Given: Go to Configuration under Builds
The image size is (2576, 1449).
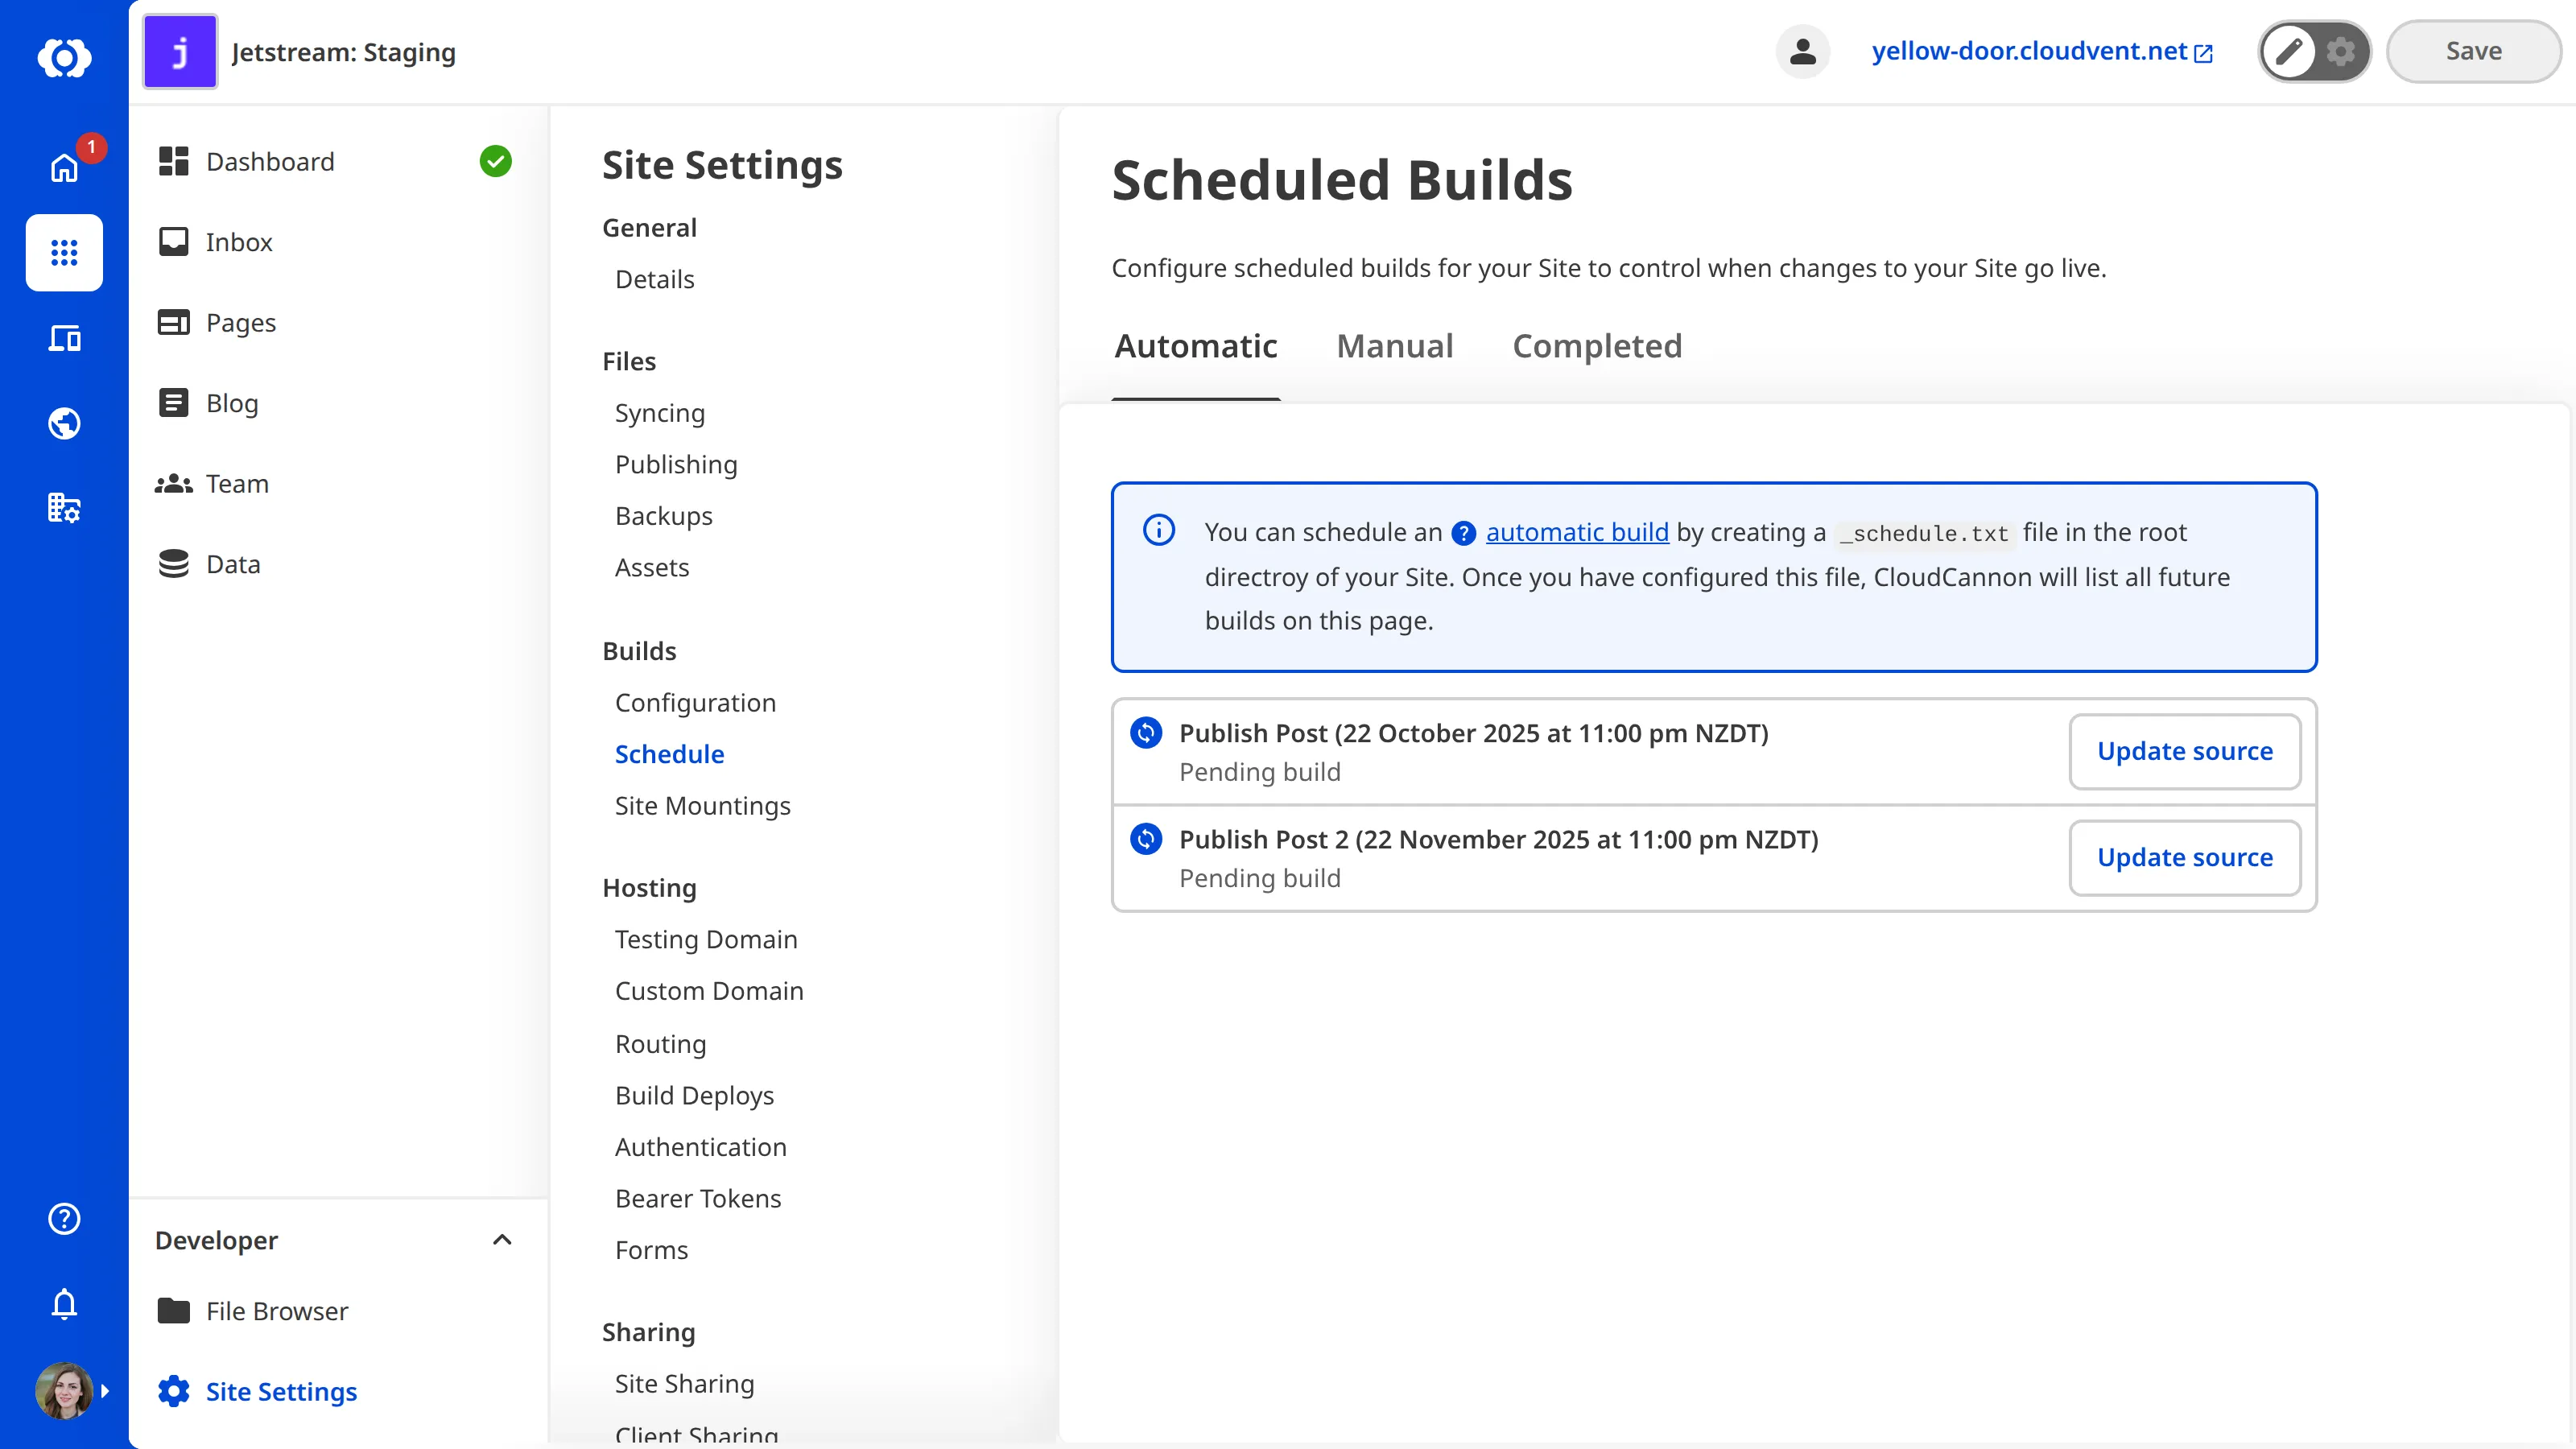Looking at the screenshot, I should click(695, 703).
